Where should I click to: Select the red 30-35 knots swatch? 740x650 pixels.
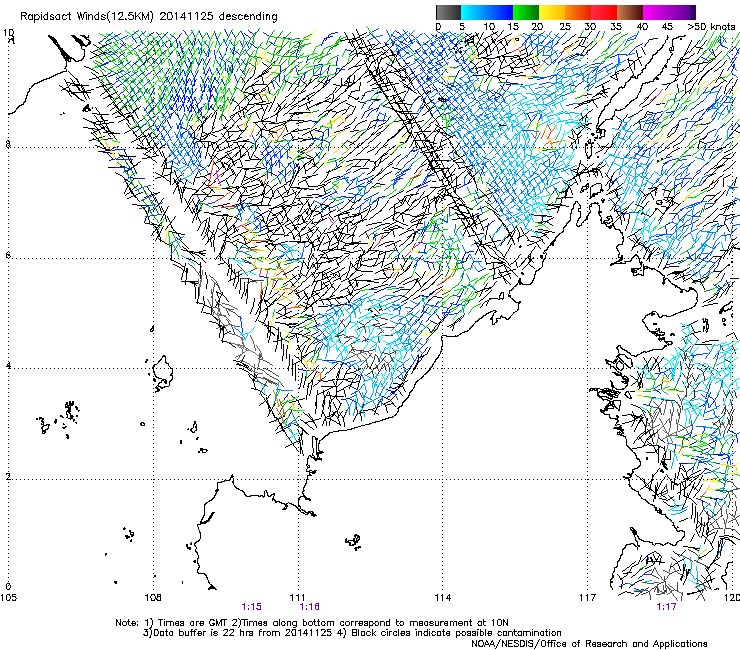point(604,12)
